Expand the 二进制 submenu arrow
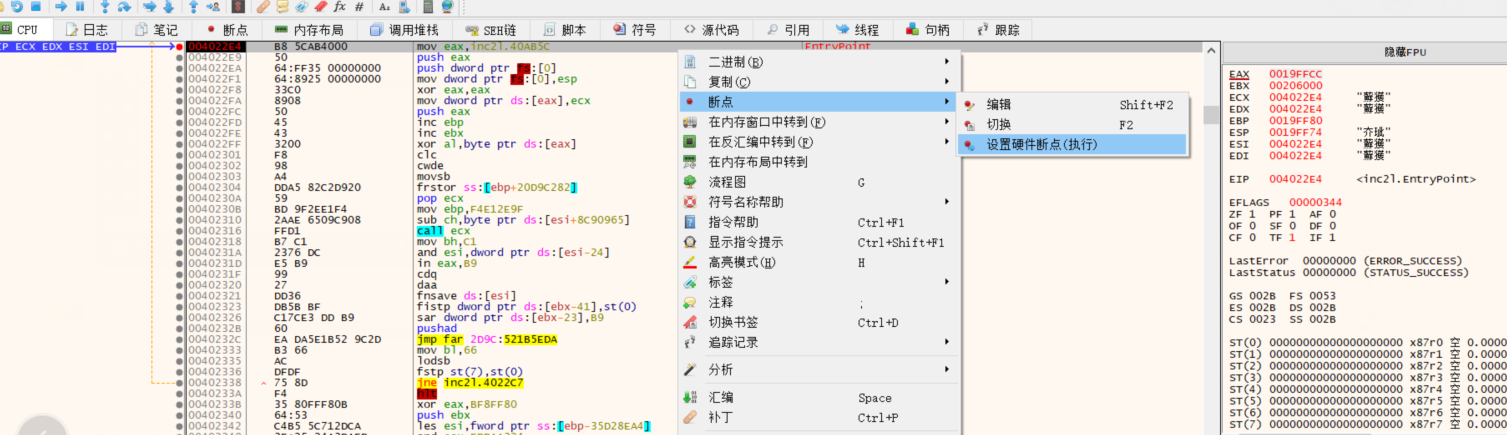Image resolution: width=1507 pixels, height=435 pixels. pyautogui.click(x=946, y=62)
